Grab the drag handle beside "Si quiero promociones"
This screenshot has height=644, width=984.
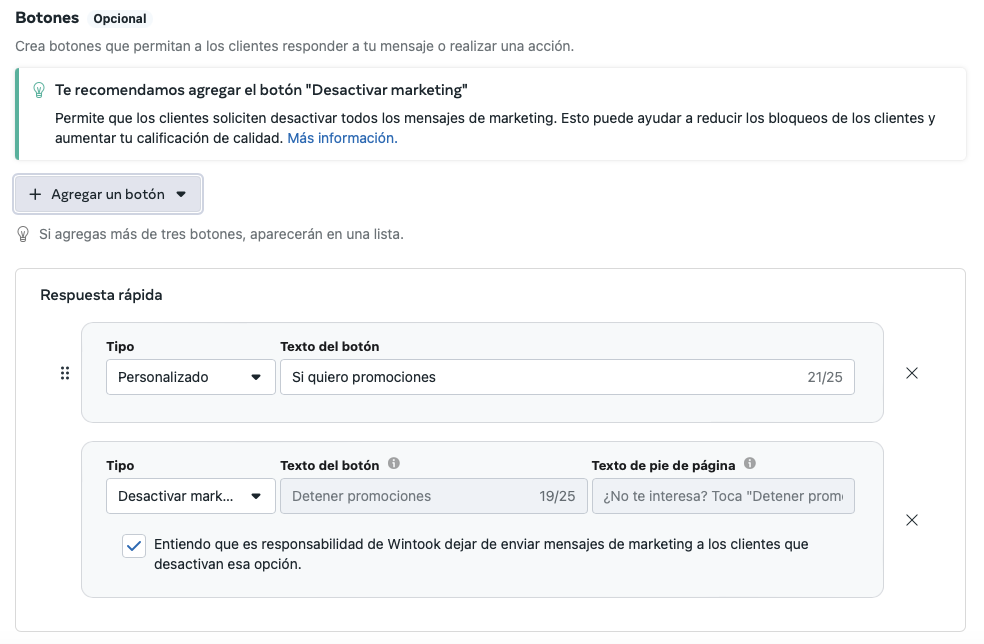click(65, 373)
